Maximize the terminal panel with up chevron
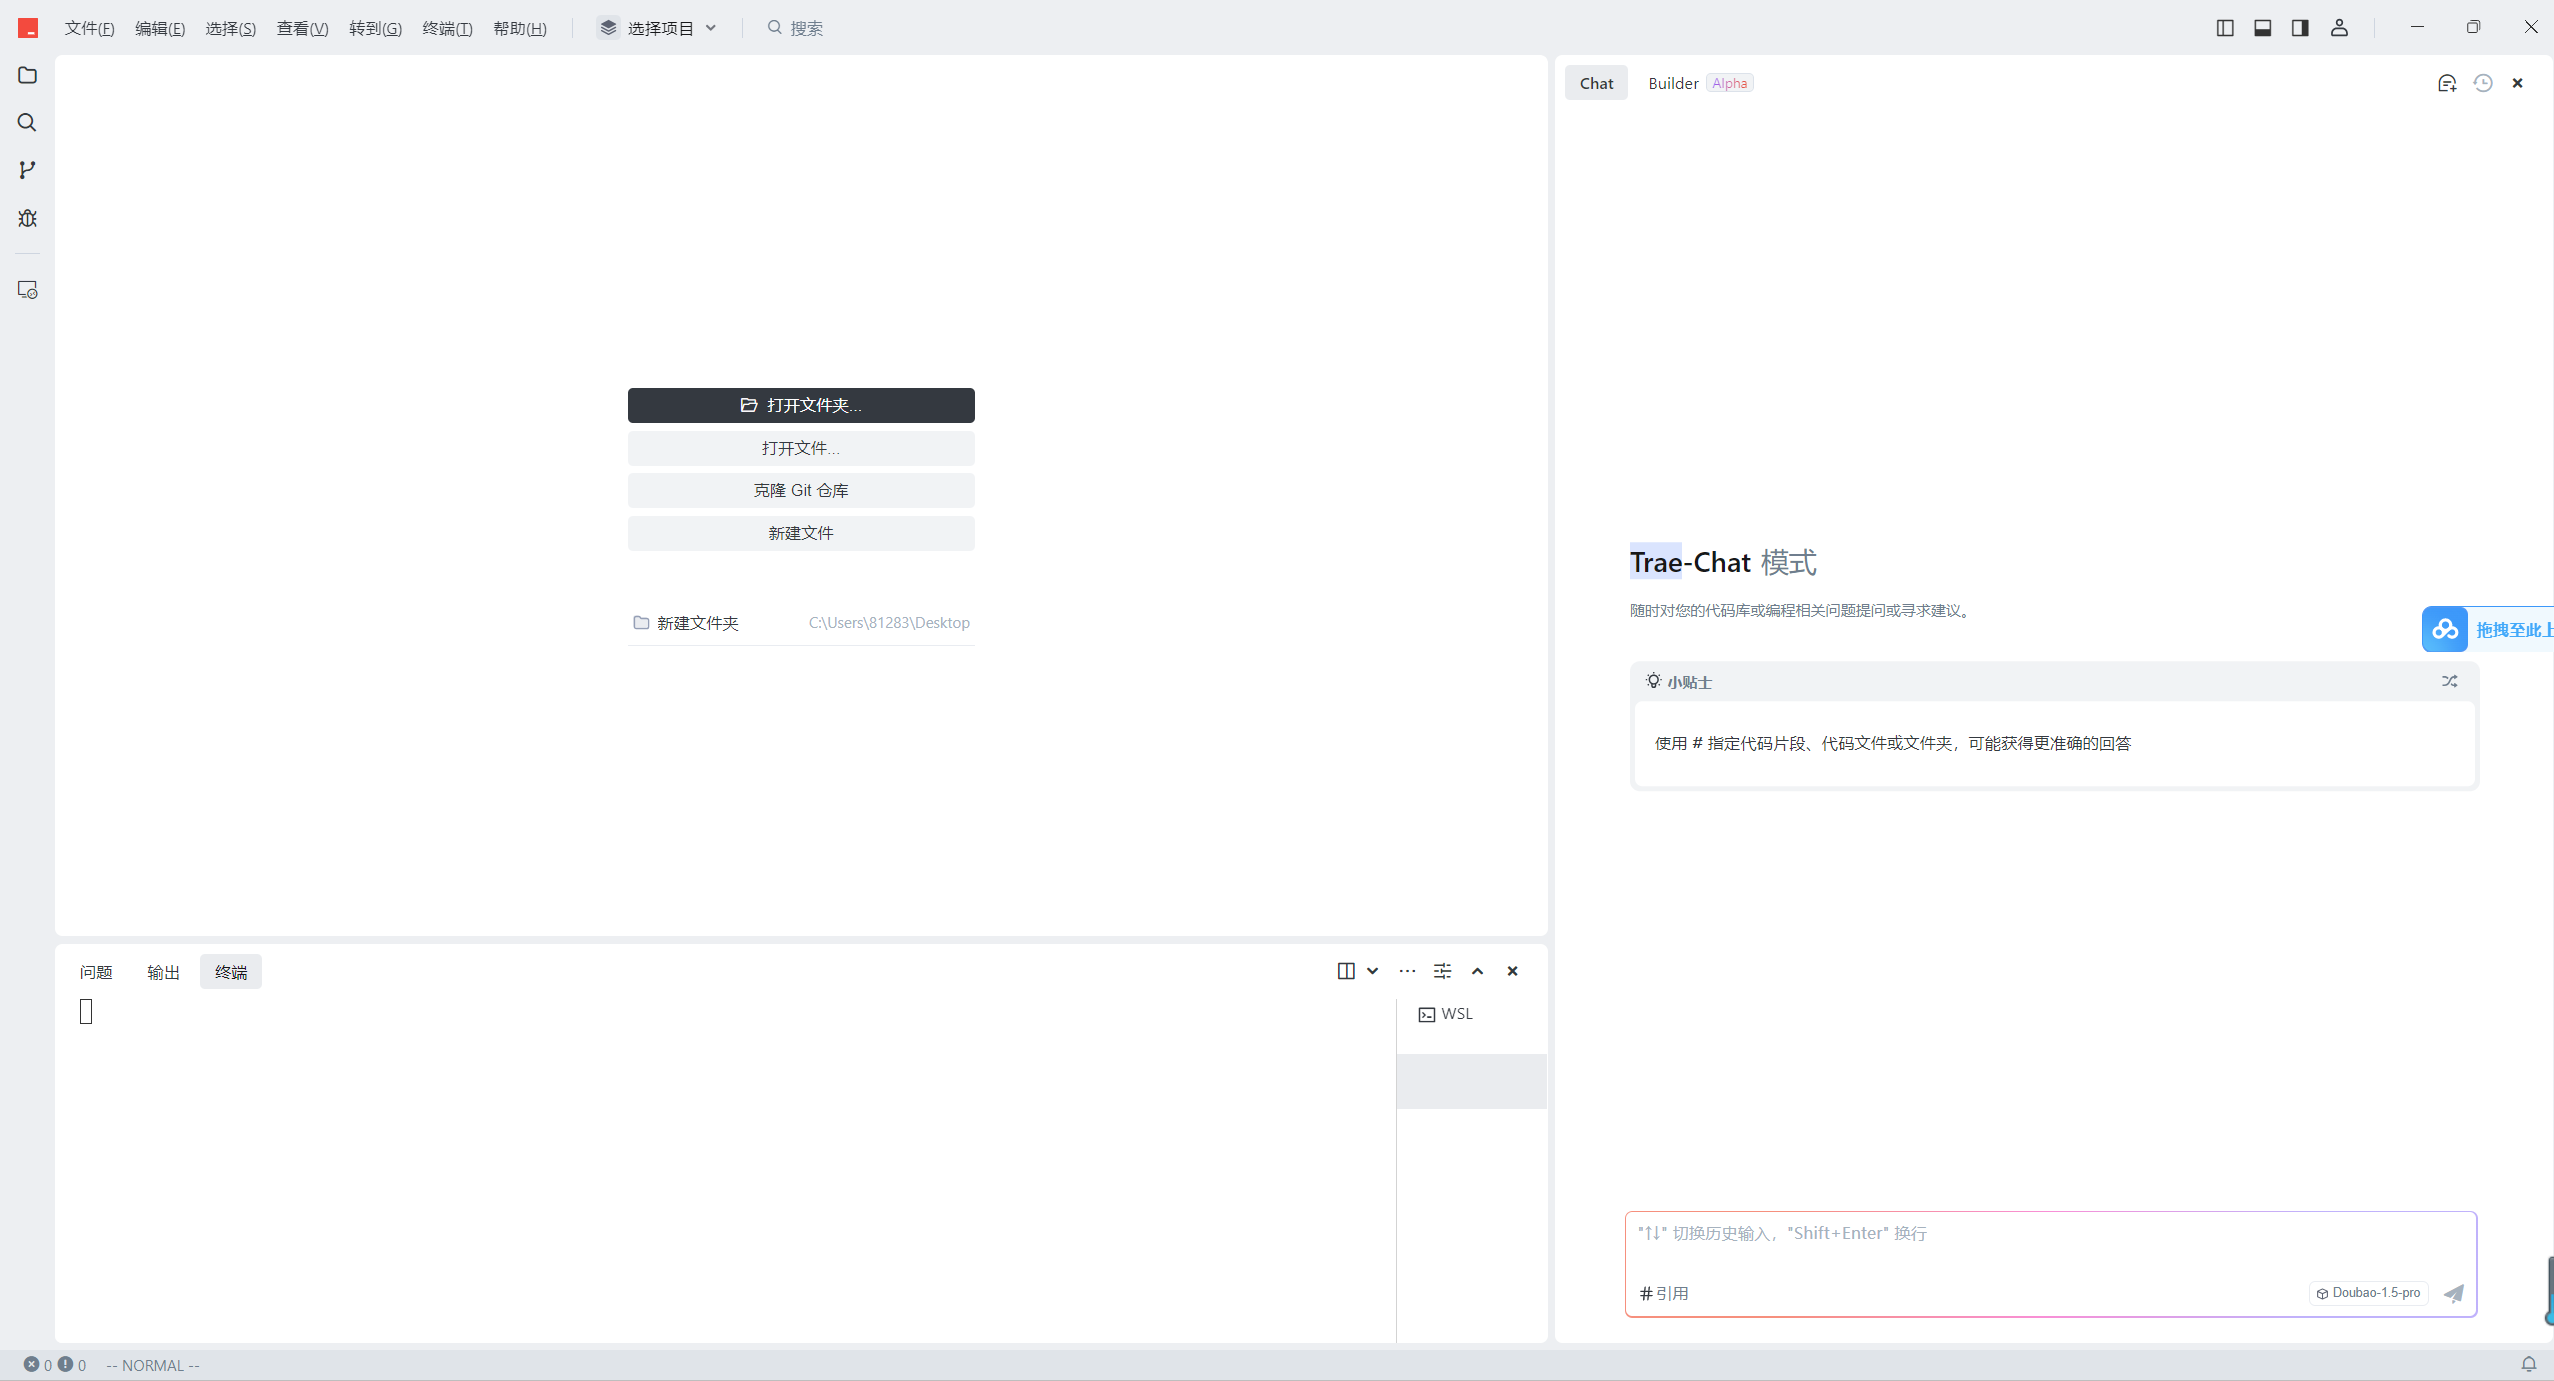Viewport: 2554px width, 1381px height. tap(1477, 971)
